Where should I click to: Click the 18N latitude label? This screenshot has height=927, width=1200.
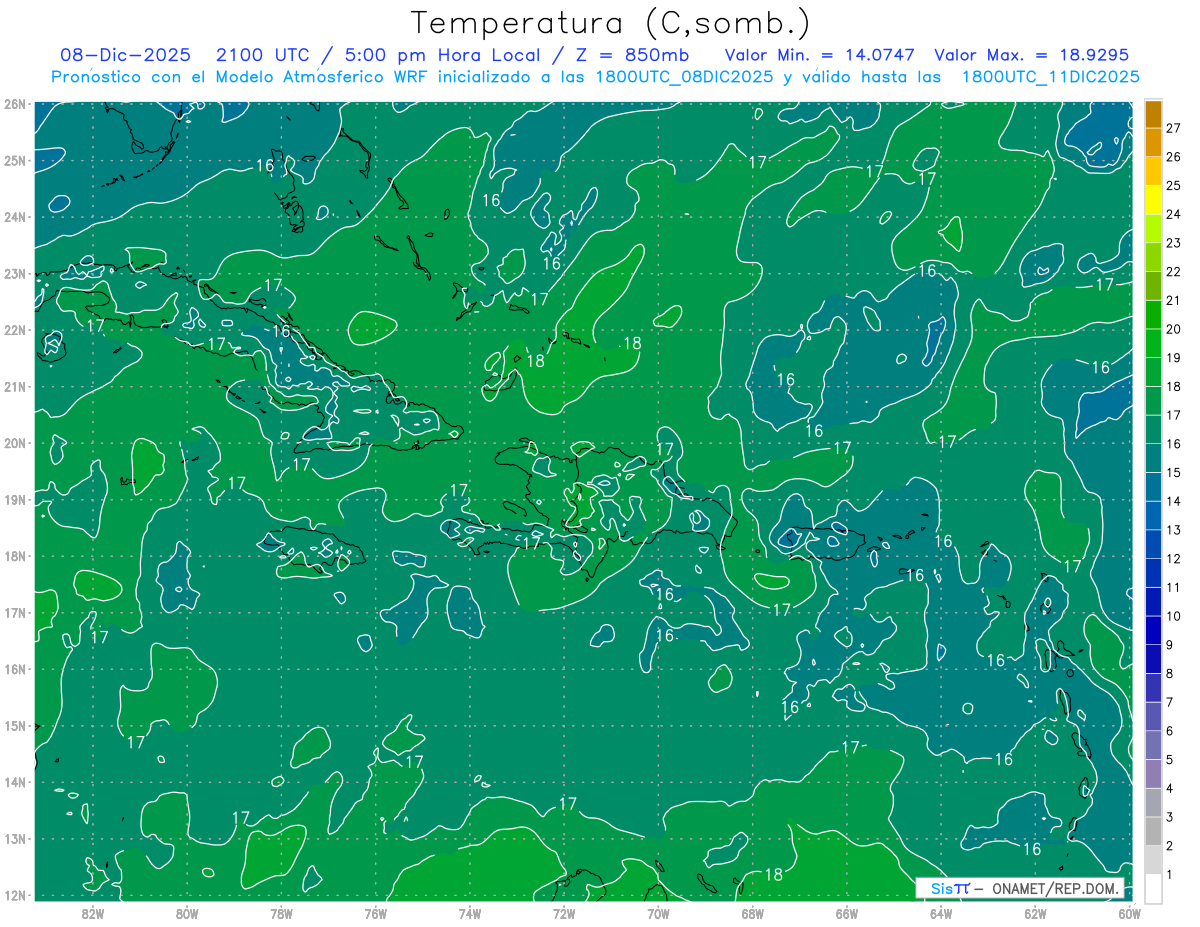coord(15,556)
